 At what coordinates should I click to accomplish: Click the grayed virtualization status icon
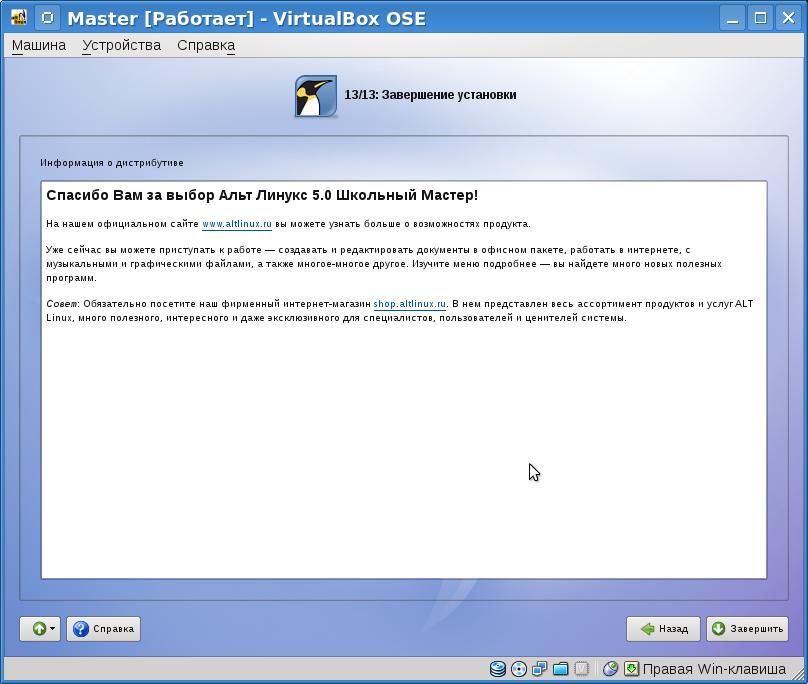[581, 669]
